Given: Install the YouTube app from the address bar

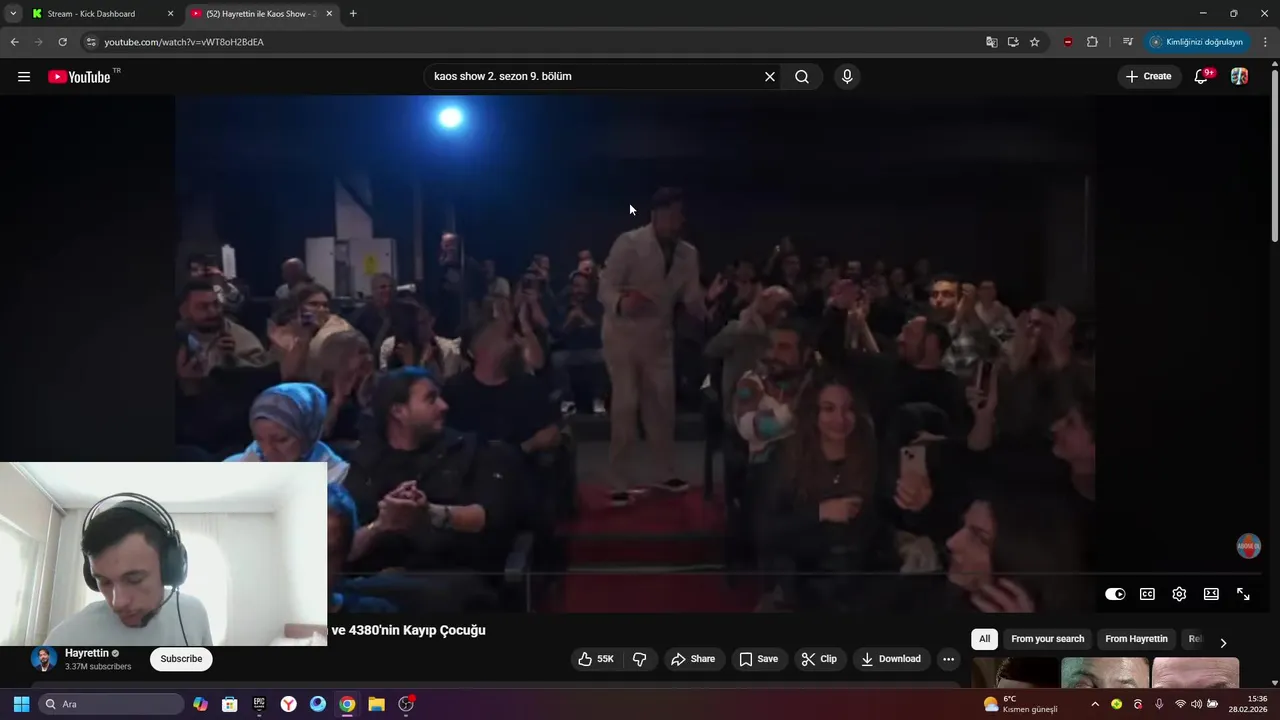Looking at the screenshot, I should pyautogui.click(x=1013, y=42).
